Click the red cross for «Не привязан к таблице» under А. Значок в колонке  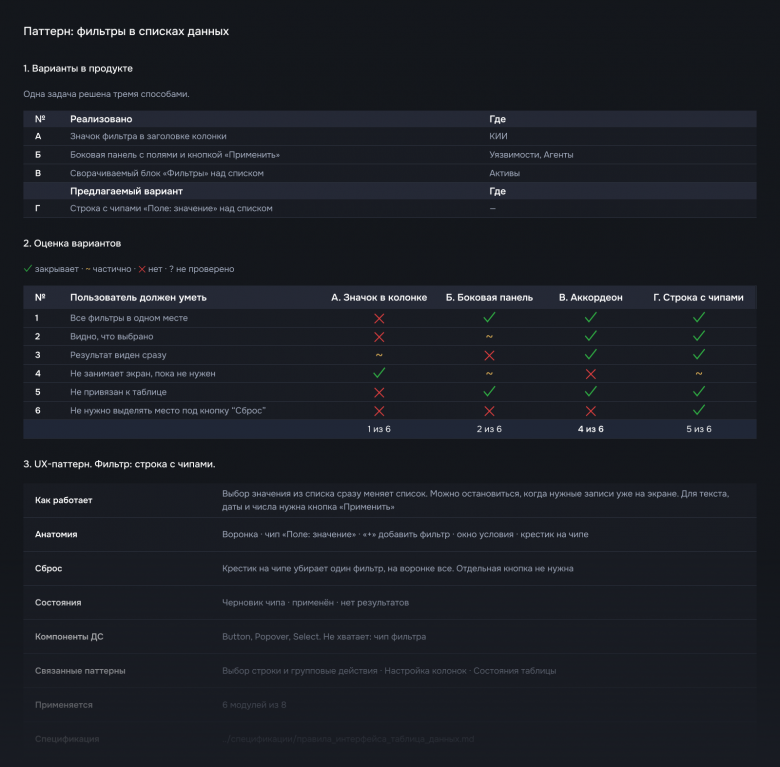click(x=379, y=392)
